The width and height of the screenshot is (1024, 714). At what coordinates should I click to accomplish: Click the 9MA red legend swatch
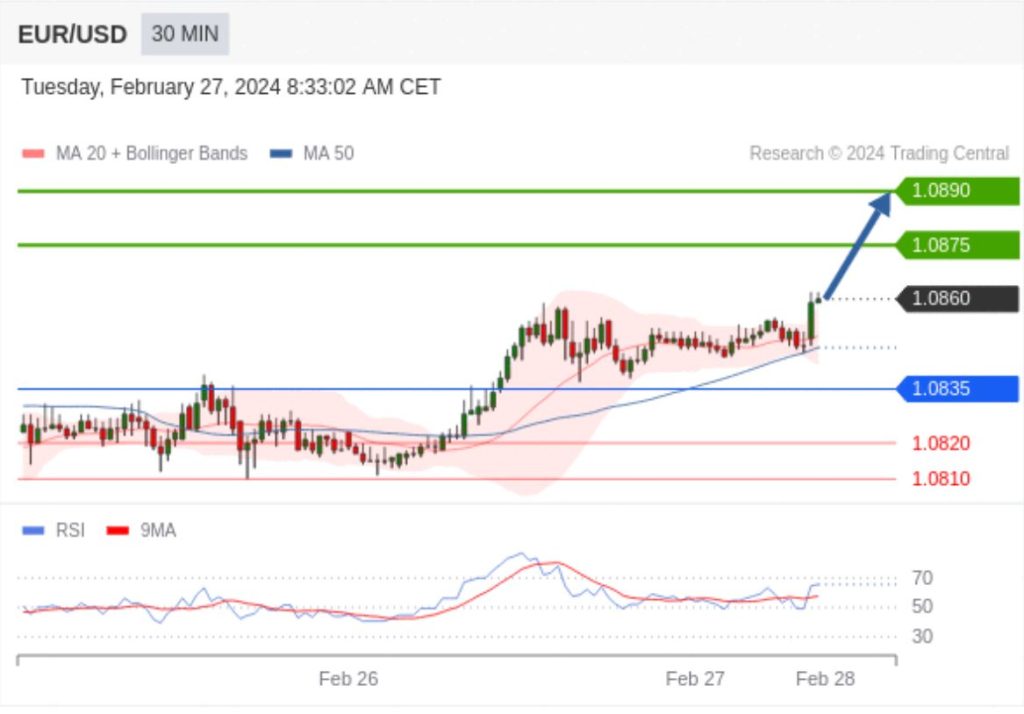coord(118,530)
